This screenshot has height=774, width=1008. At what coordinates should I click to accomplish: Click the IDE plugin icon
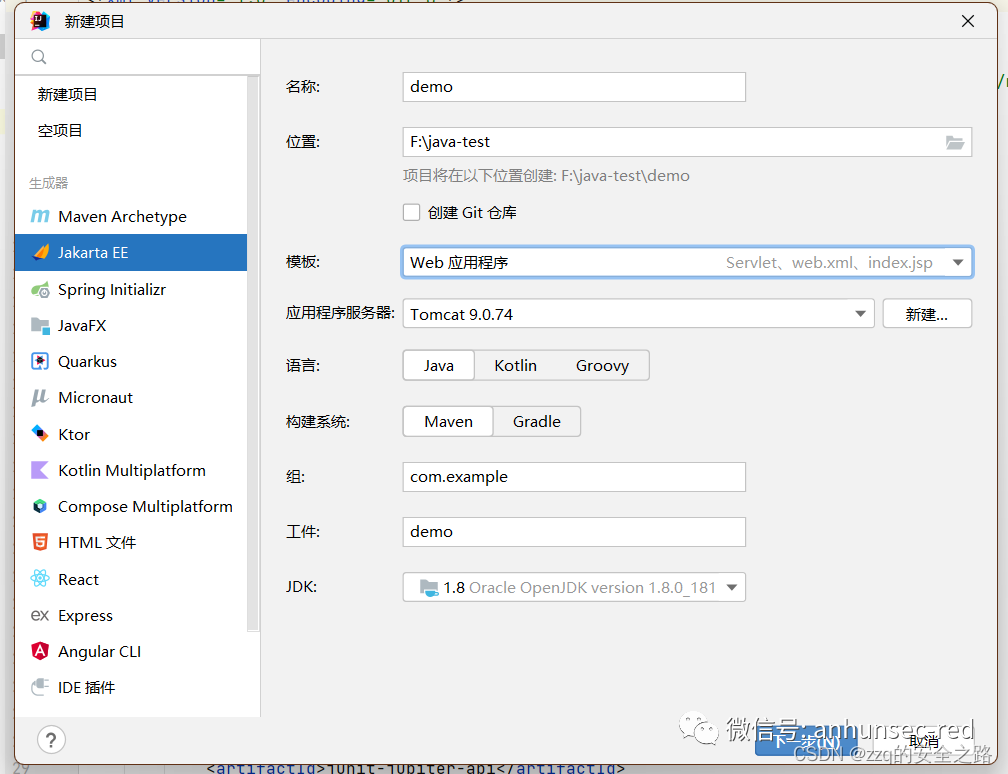40,687
